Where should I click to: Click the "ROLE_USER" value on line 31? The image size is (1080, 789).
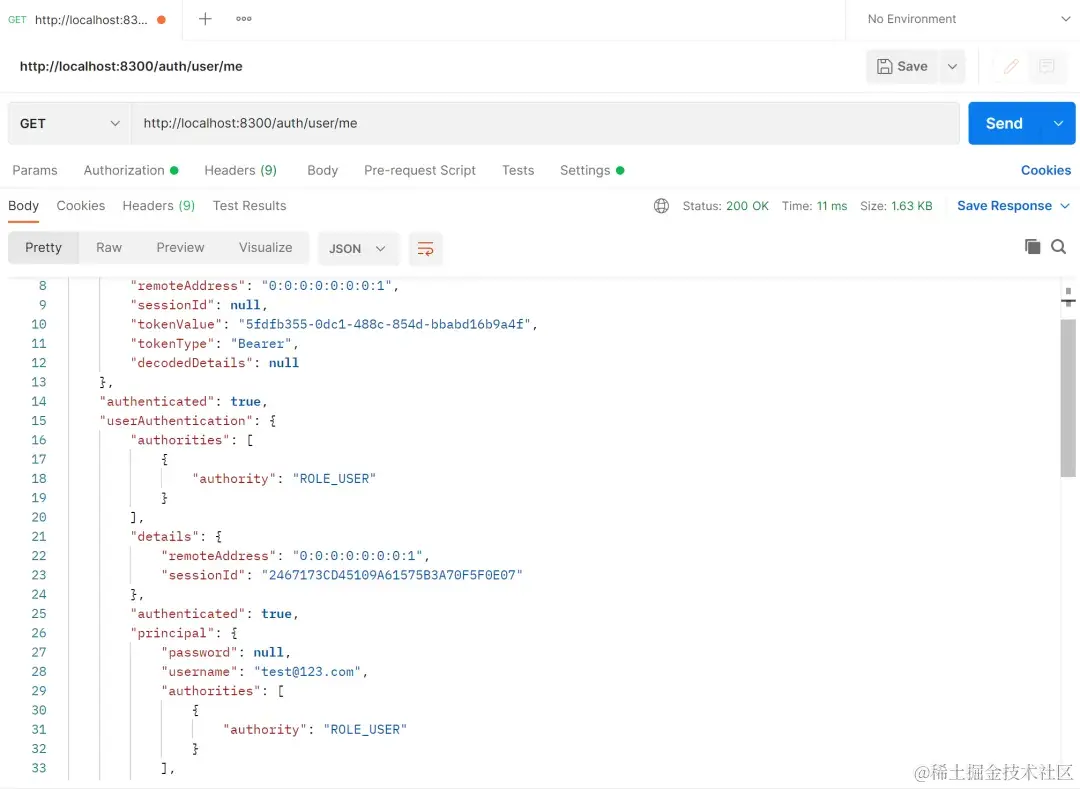[x=365, y=729]
